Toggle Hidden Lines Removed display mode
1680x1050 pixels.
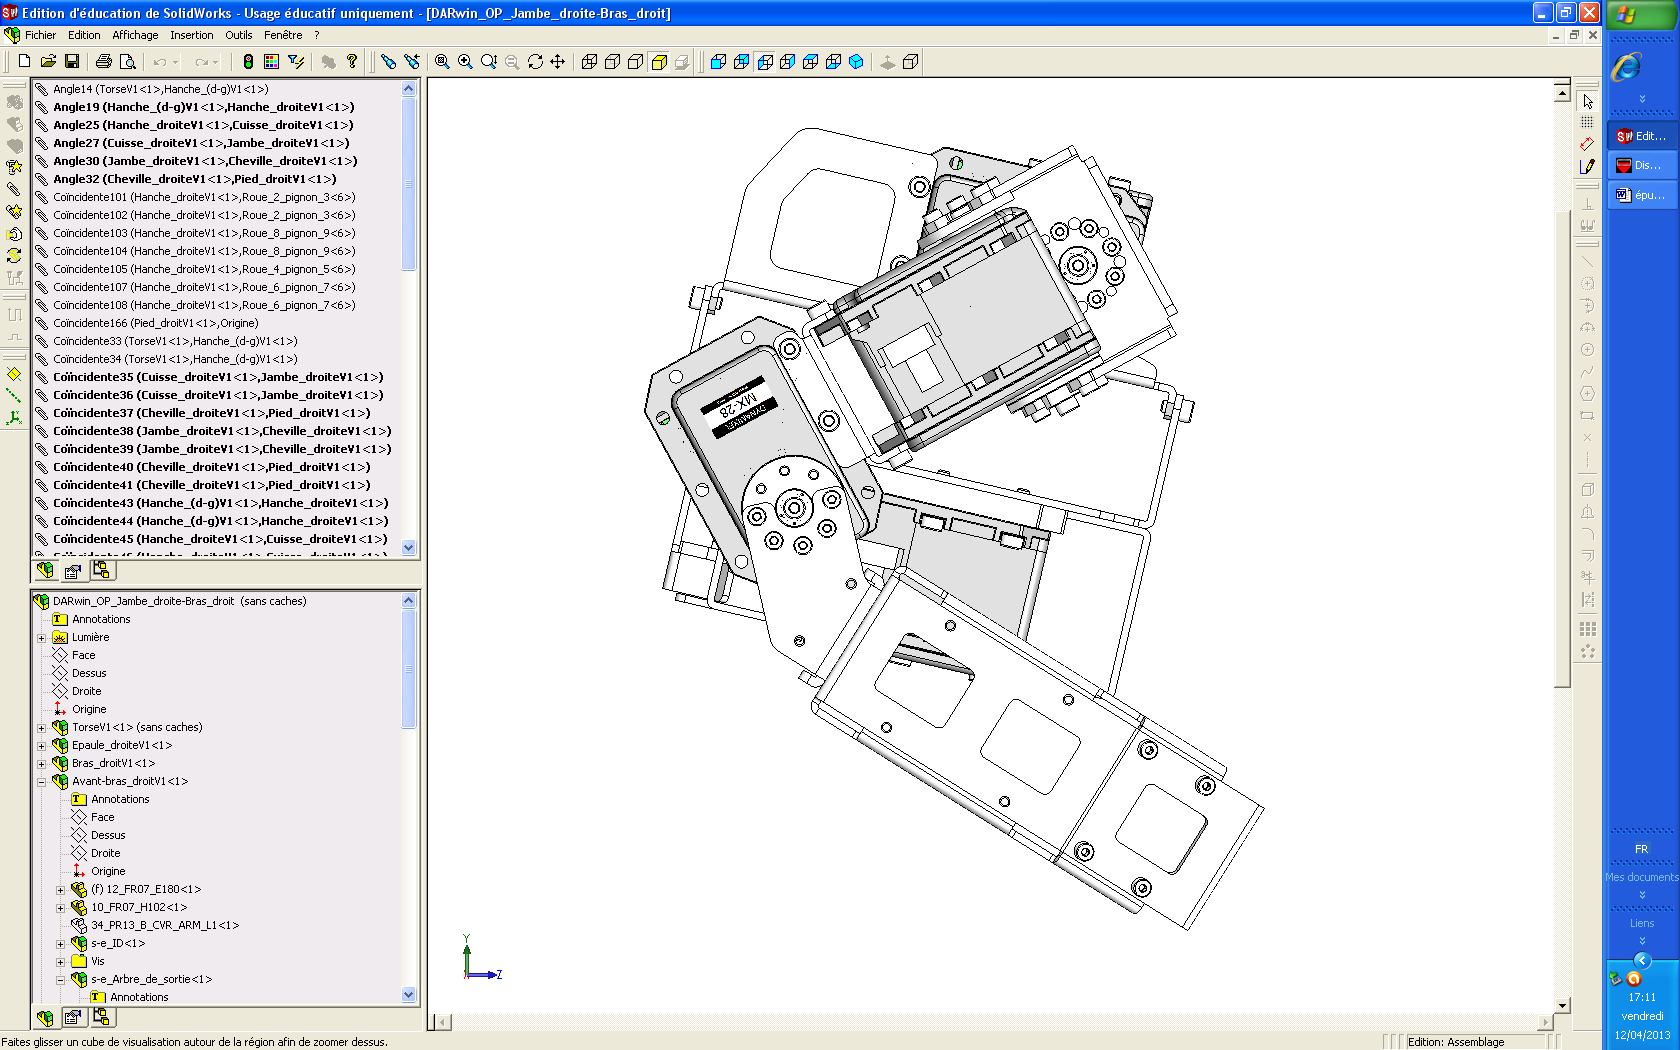click(x=635, y=62)
